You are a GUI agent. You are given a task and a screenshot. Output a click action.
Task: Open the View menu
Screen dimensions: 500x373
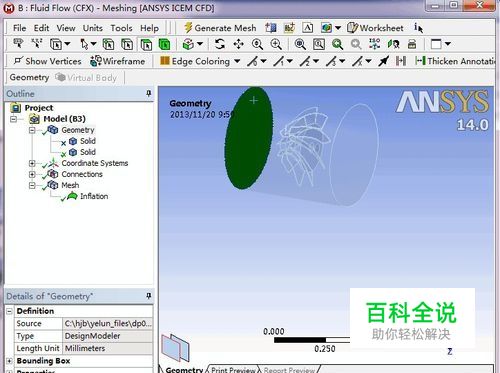click(x=66, y=28)
